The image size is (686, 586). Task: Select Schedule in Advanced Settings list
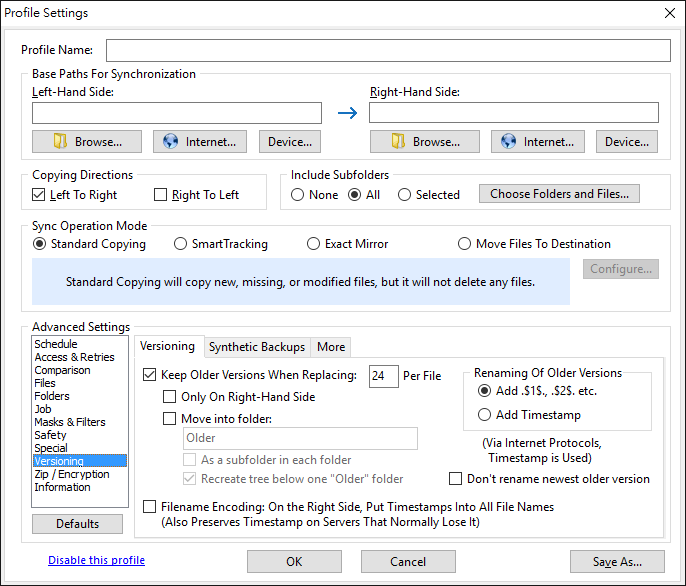(x=56, y=344)
